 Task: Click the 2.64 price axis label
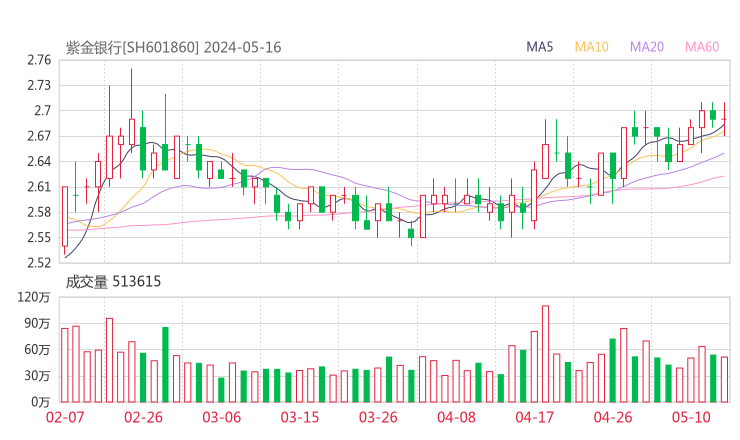click(x=39, y=161)
